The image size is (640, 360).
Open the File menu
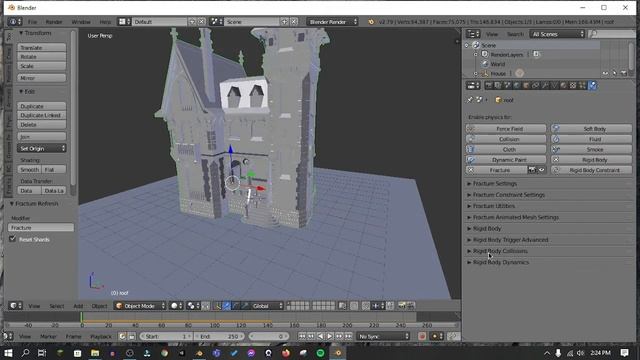coord(33,22)
